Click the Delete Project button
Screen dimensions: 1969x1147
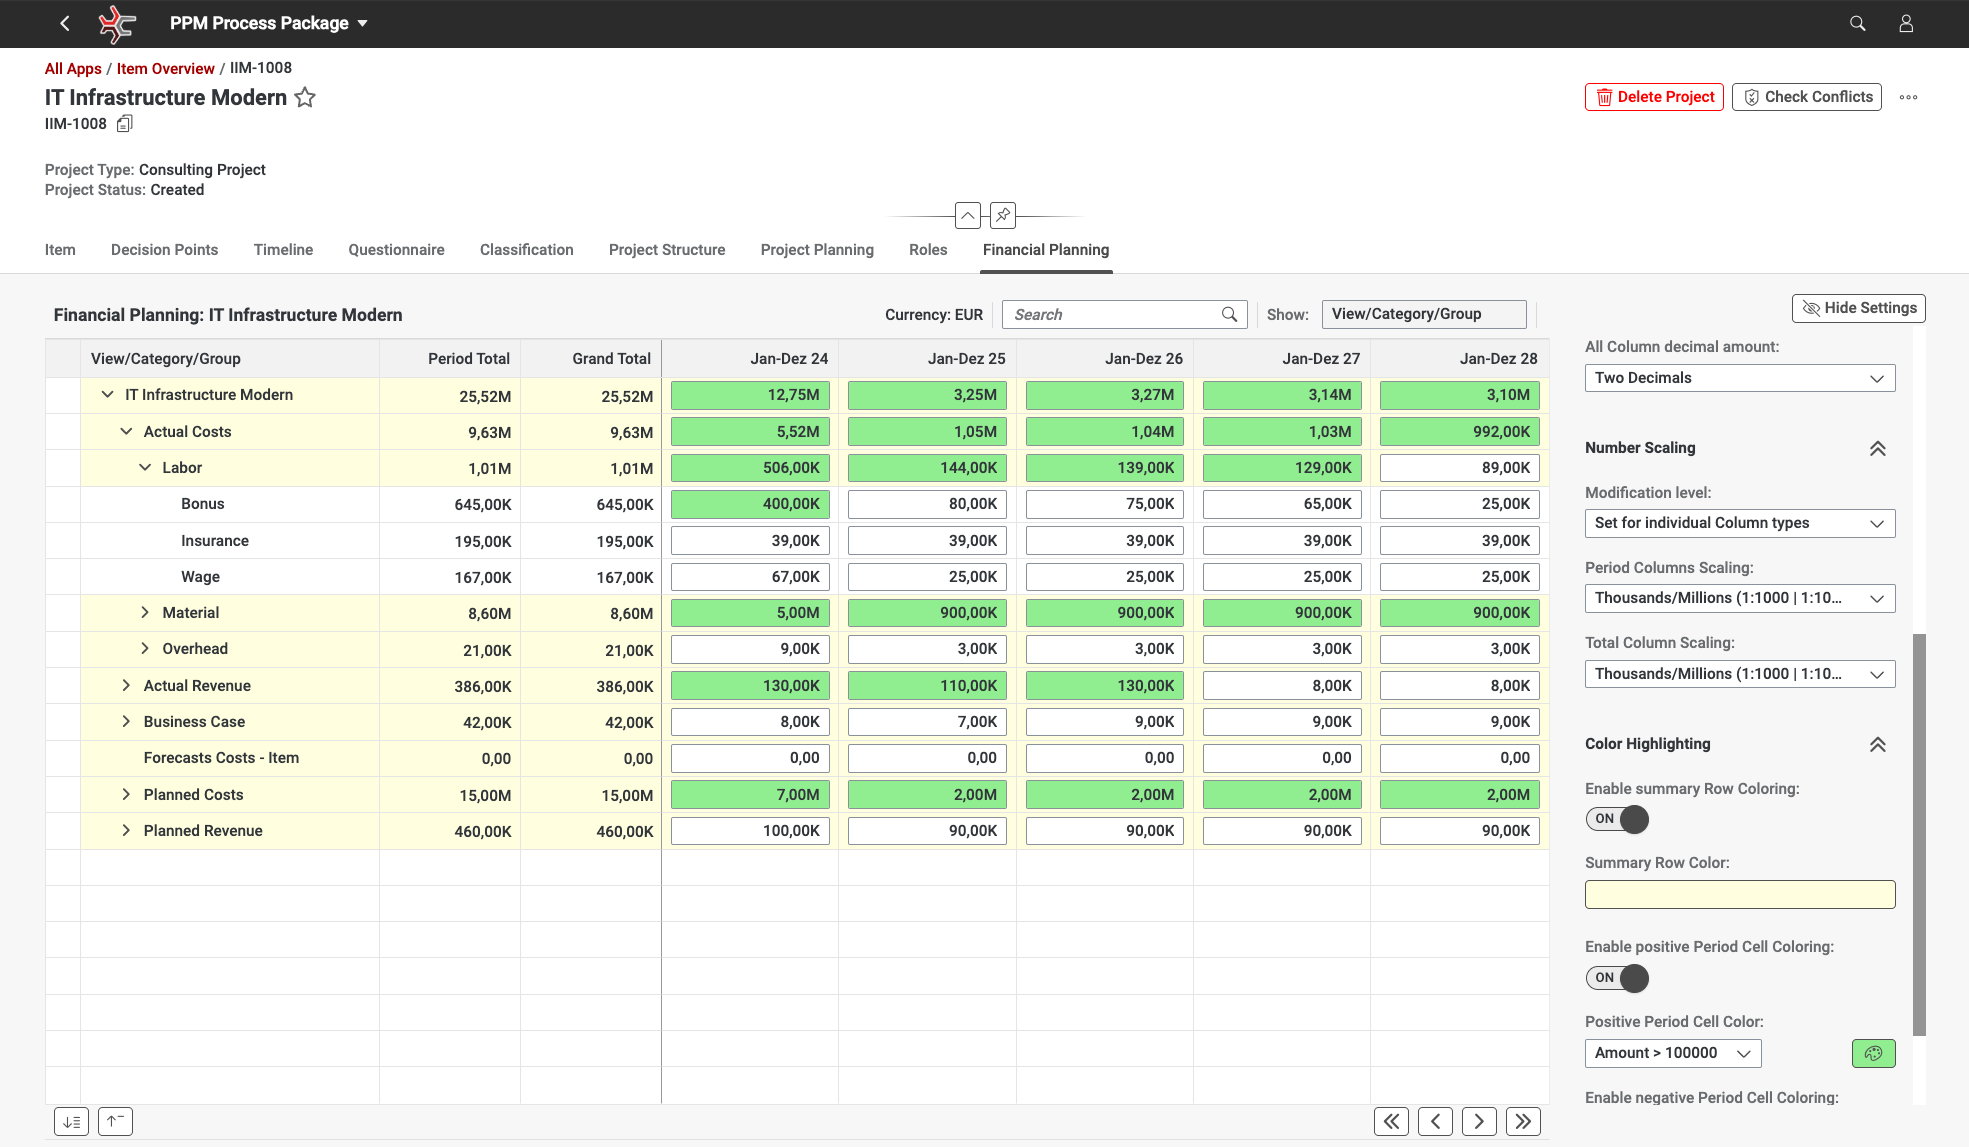(1654, 97)
